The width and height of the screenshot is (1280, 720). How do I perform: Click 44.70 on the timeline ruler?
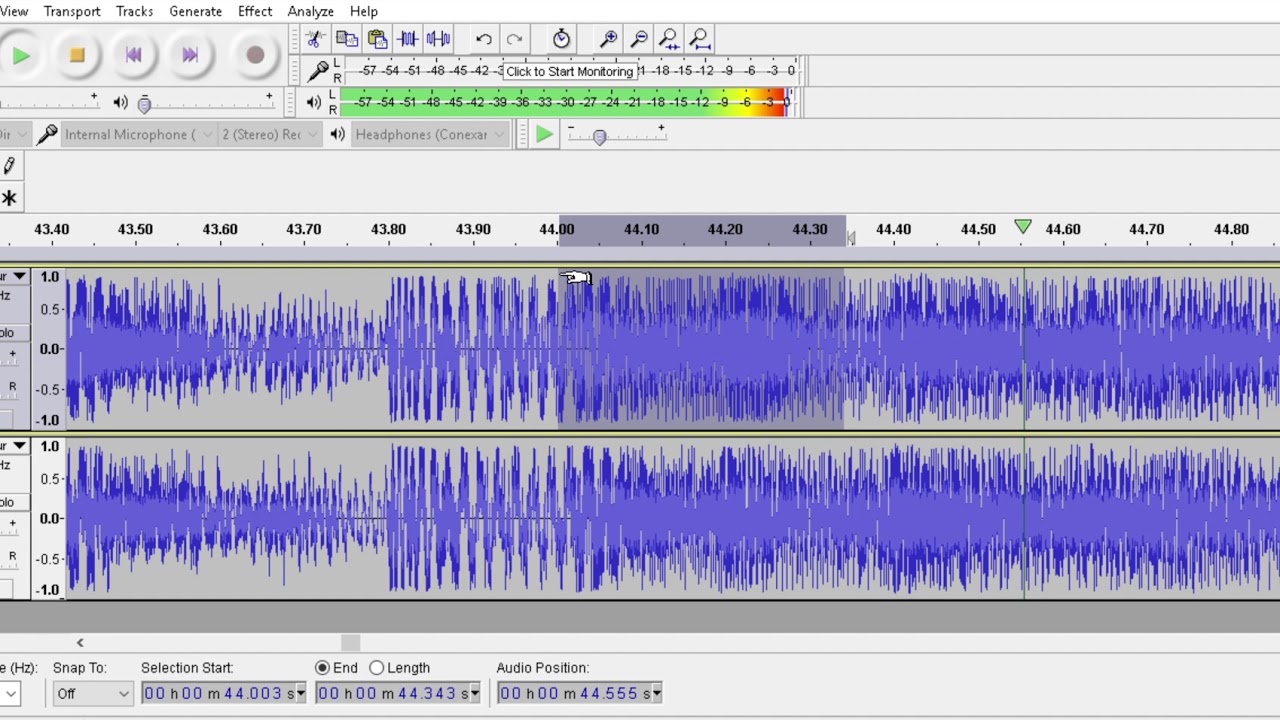(x=1146, y=229)
